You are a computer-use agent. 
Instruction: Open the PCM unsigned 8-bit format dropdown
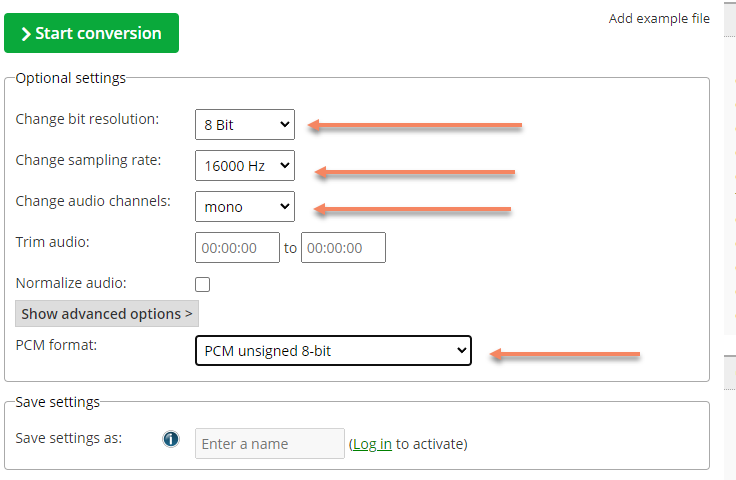click(x=332, y=350)
